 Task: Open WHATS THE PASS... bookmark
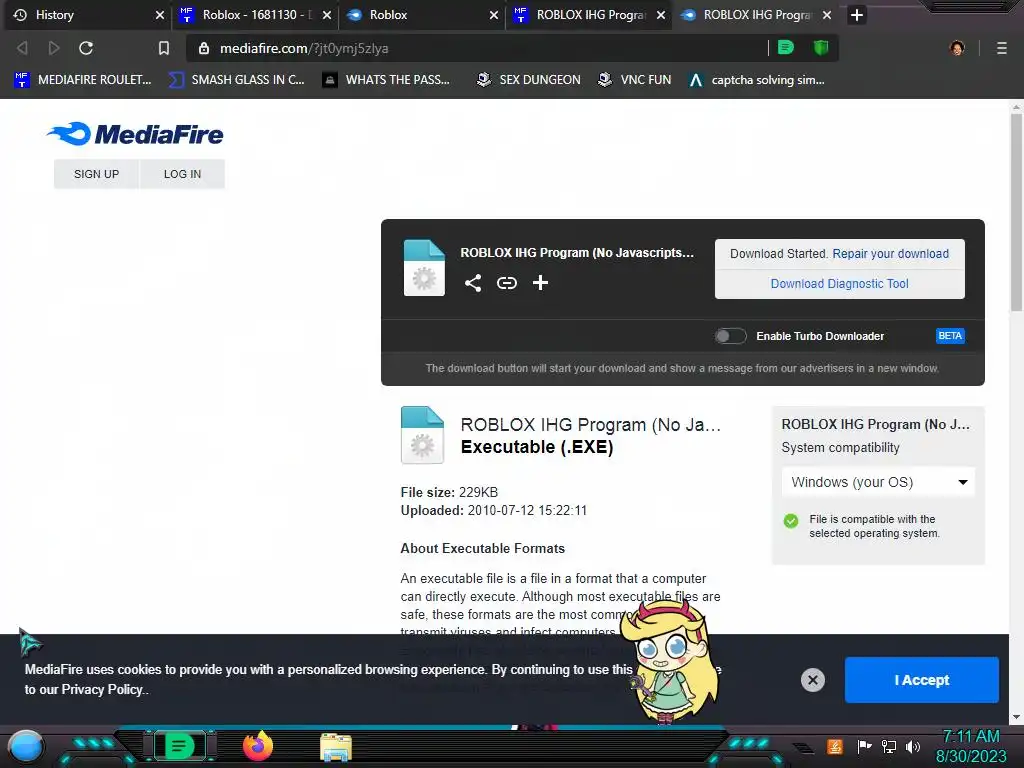click(387, 80)
